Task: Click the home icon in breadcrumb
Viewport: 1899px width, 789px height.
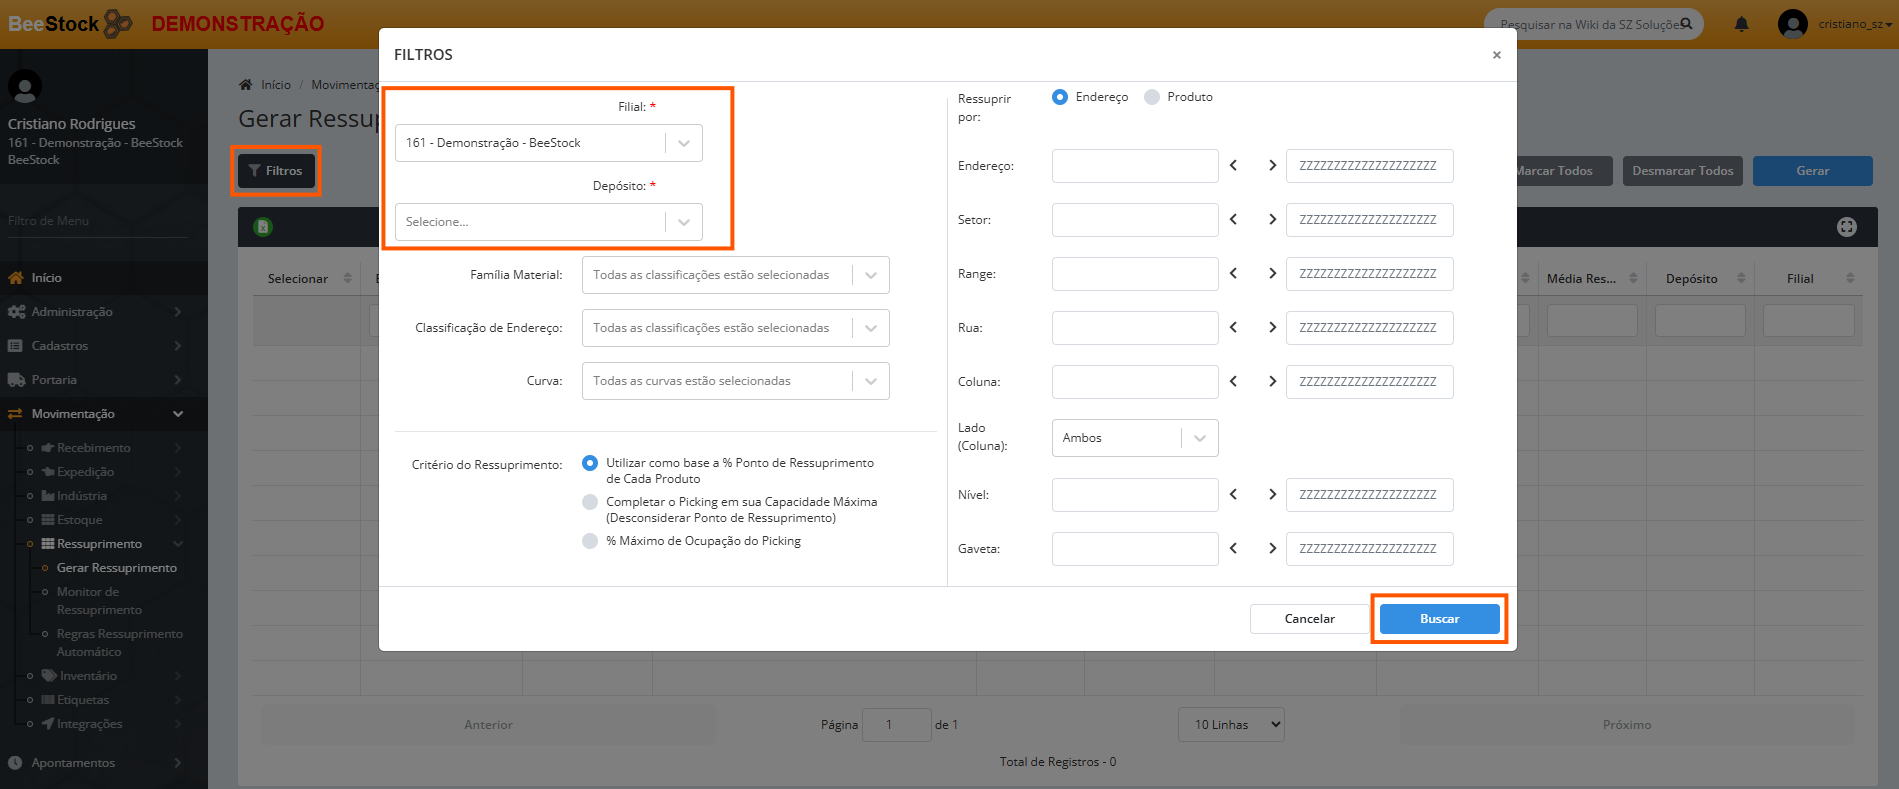Action: click(246, 85)
